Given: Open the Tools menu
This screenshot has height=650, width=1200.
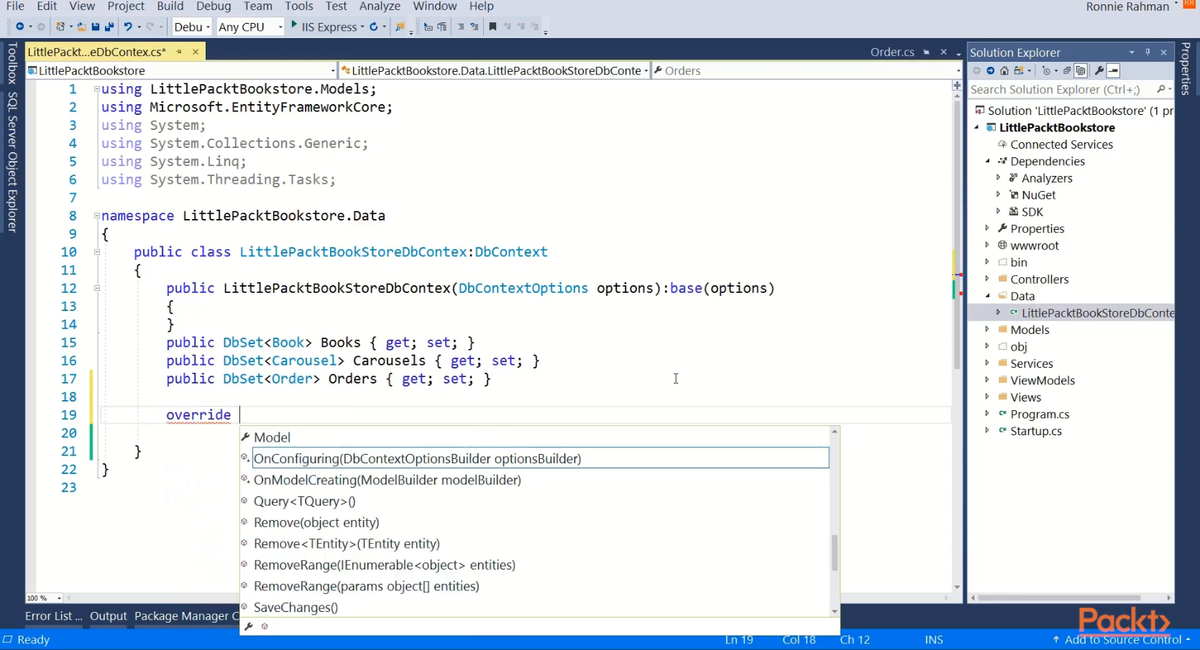Looking at the screenshot, I should point(299,6).
